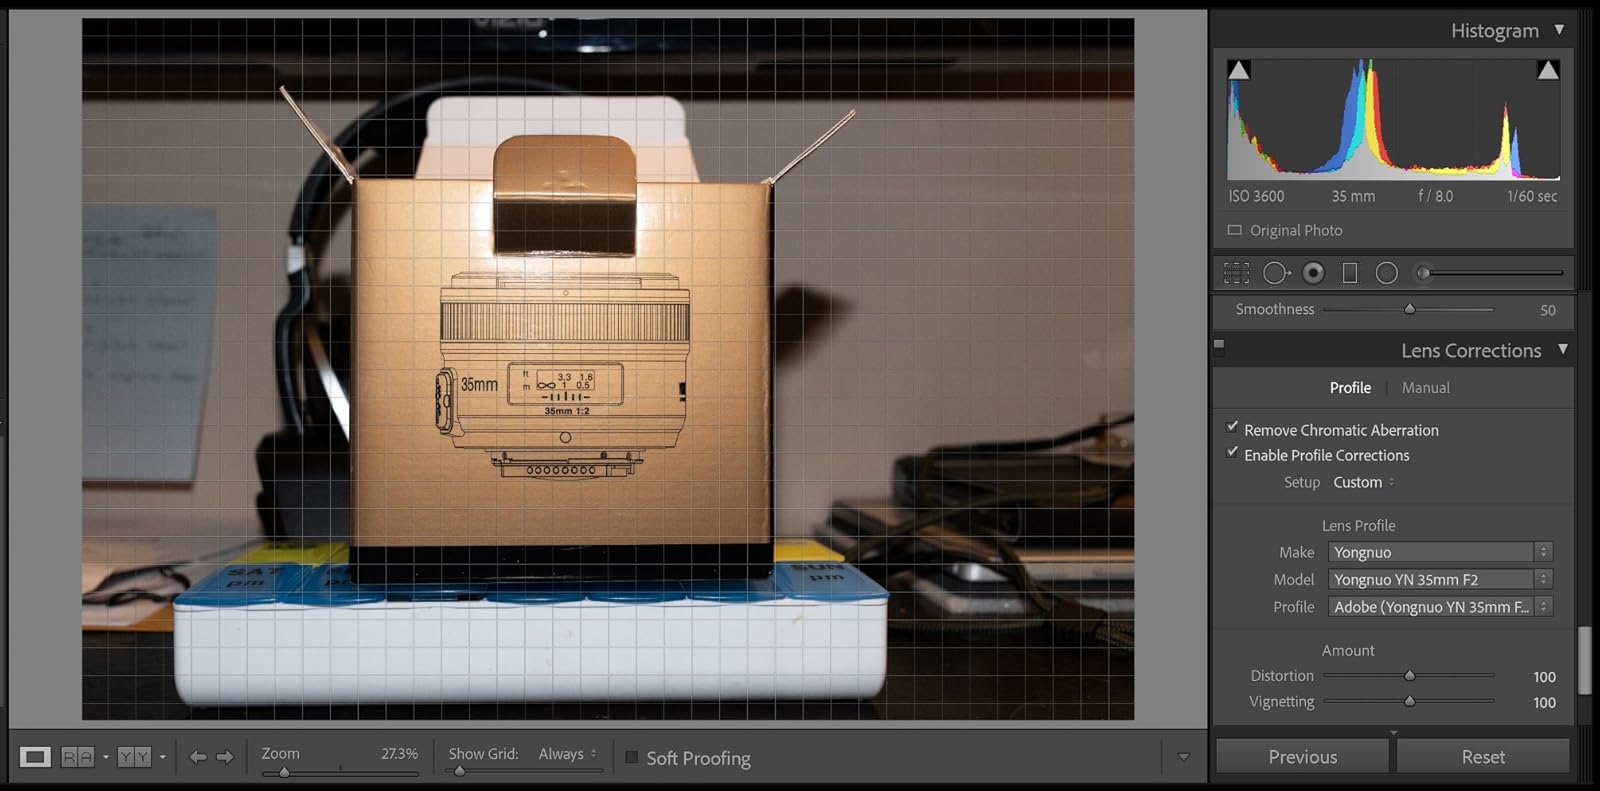Click the Reset button

point(1483,757)
